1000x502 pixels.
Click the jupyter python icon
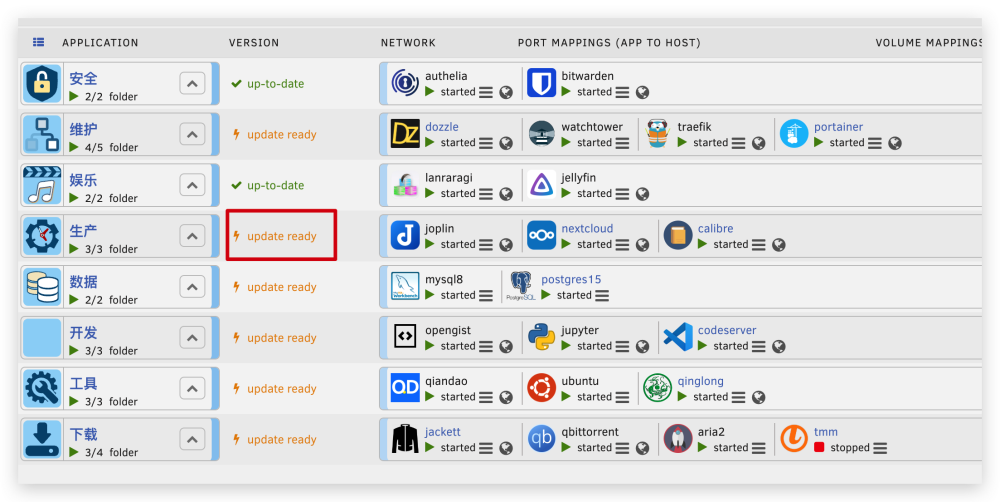541,337
